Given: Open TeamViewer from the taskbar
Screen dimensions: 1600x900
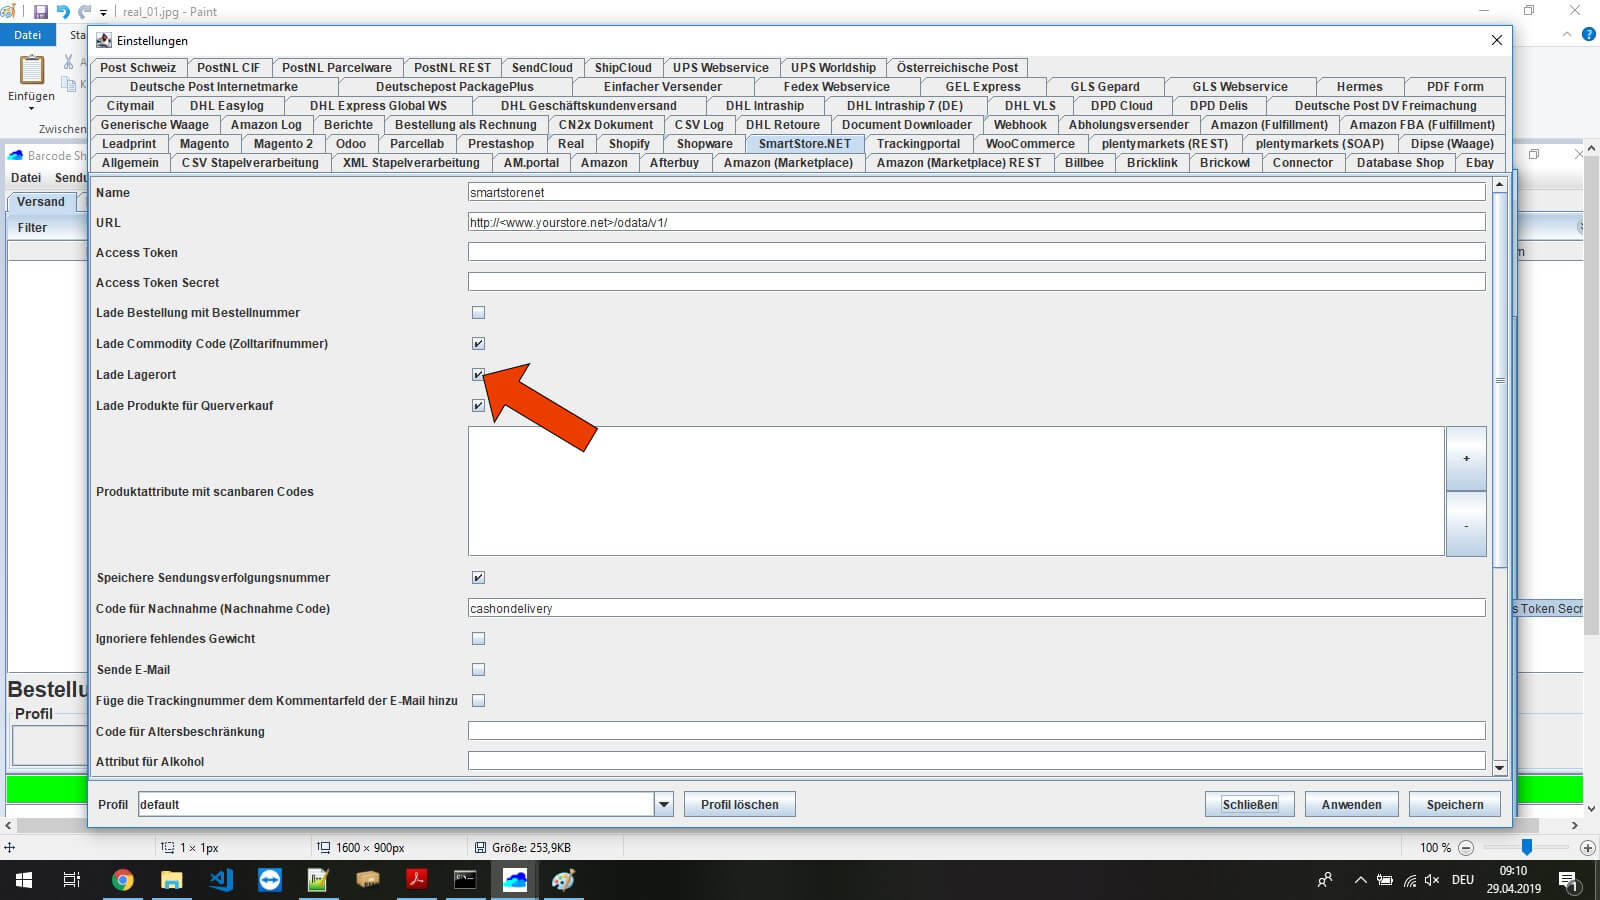Looking at the screenshot, I should tap(270, 880).
